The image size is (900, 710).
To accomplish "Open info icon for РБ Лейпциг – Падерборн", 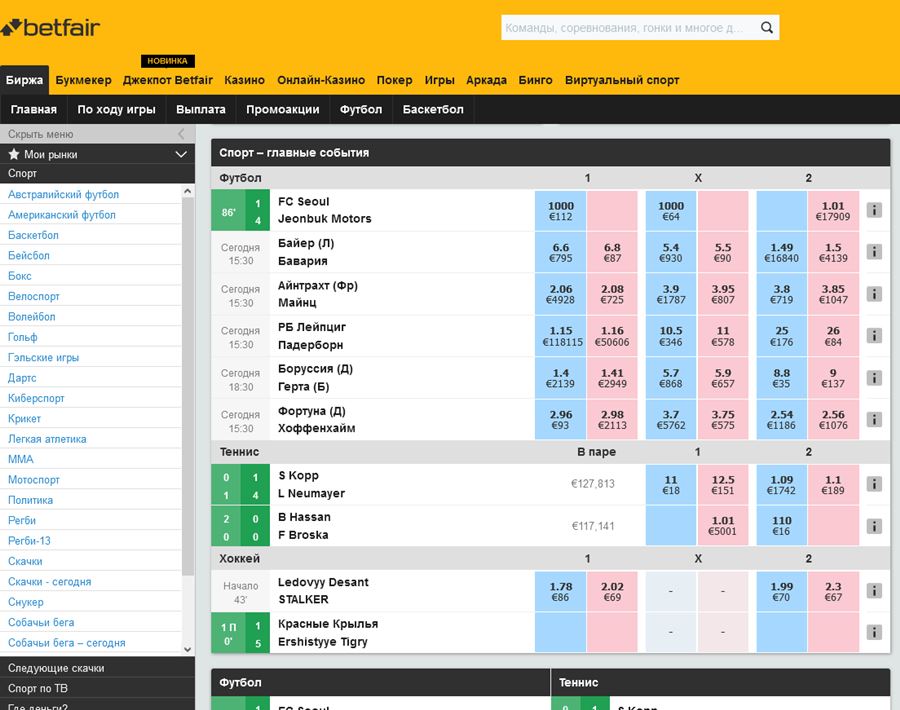I will (874, 336).
